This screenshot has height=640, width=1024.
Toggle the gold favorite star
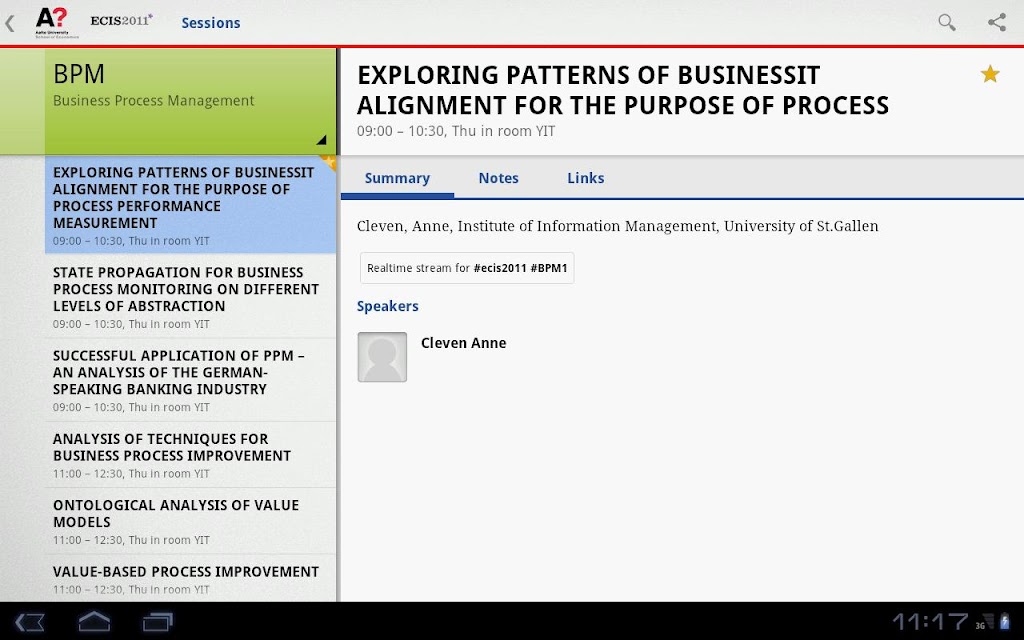990,74
